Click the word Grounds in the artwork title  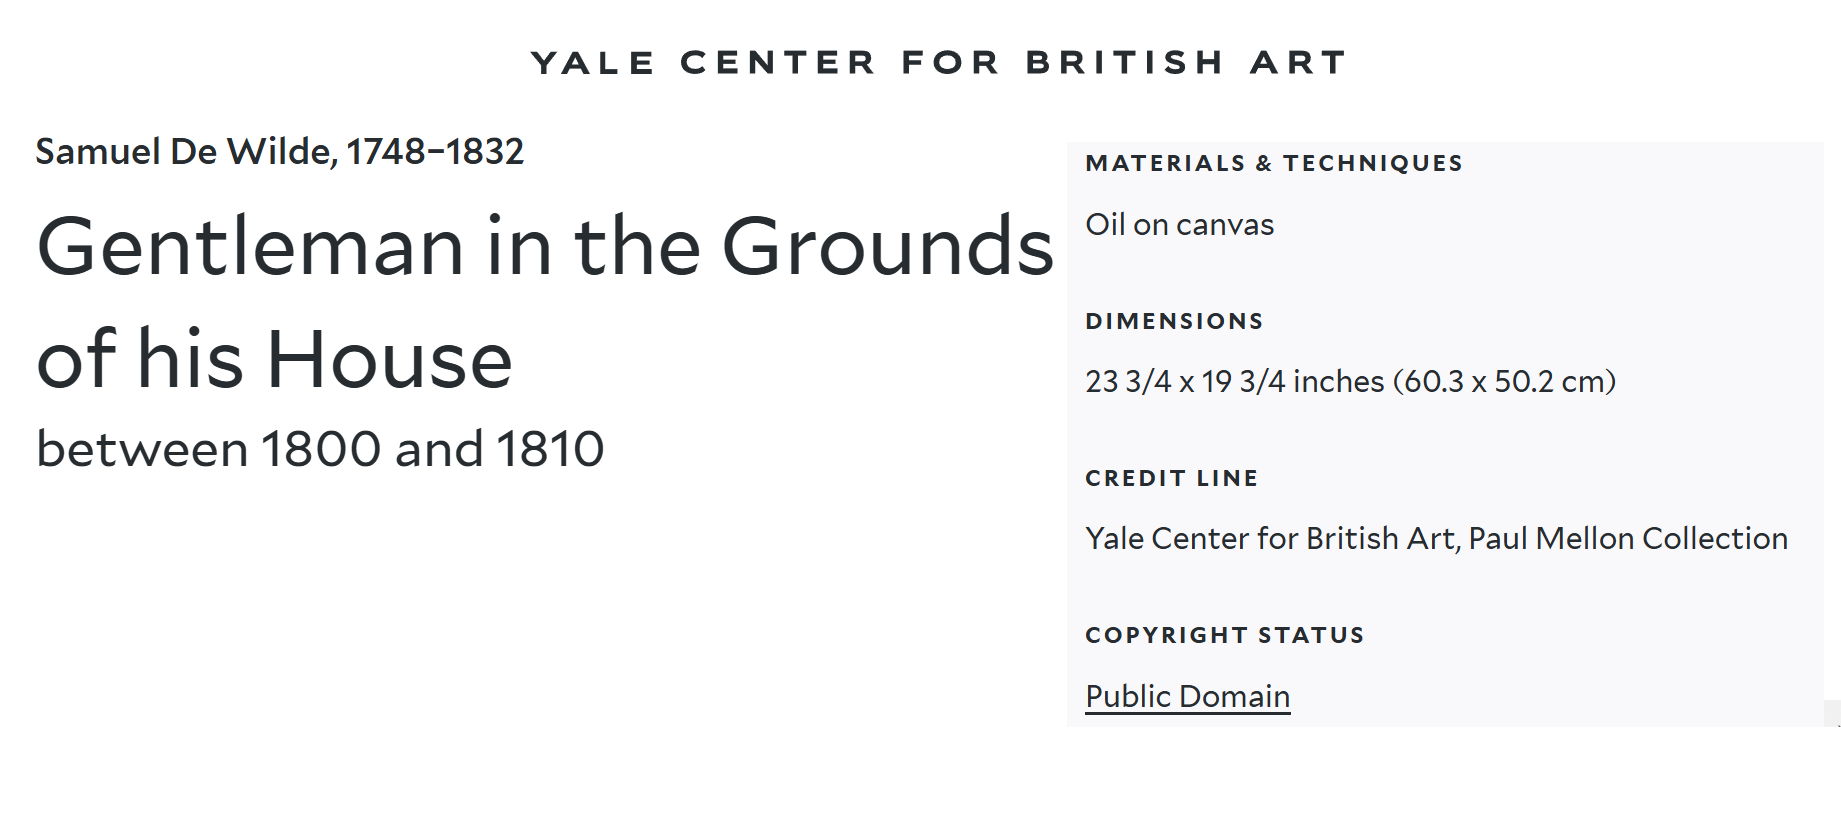(x=887, y=247)
